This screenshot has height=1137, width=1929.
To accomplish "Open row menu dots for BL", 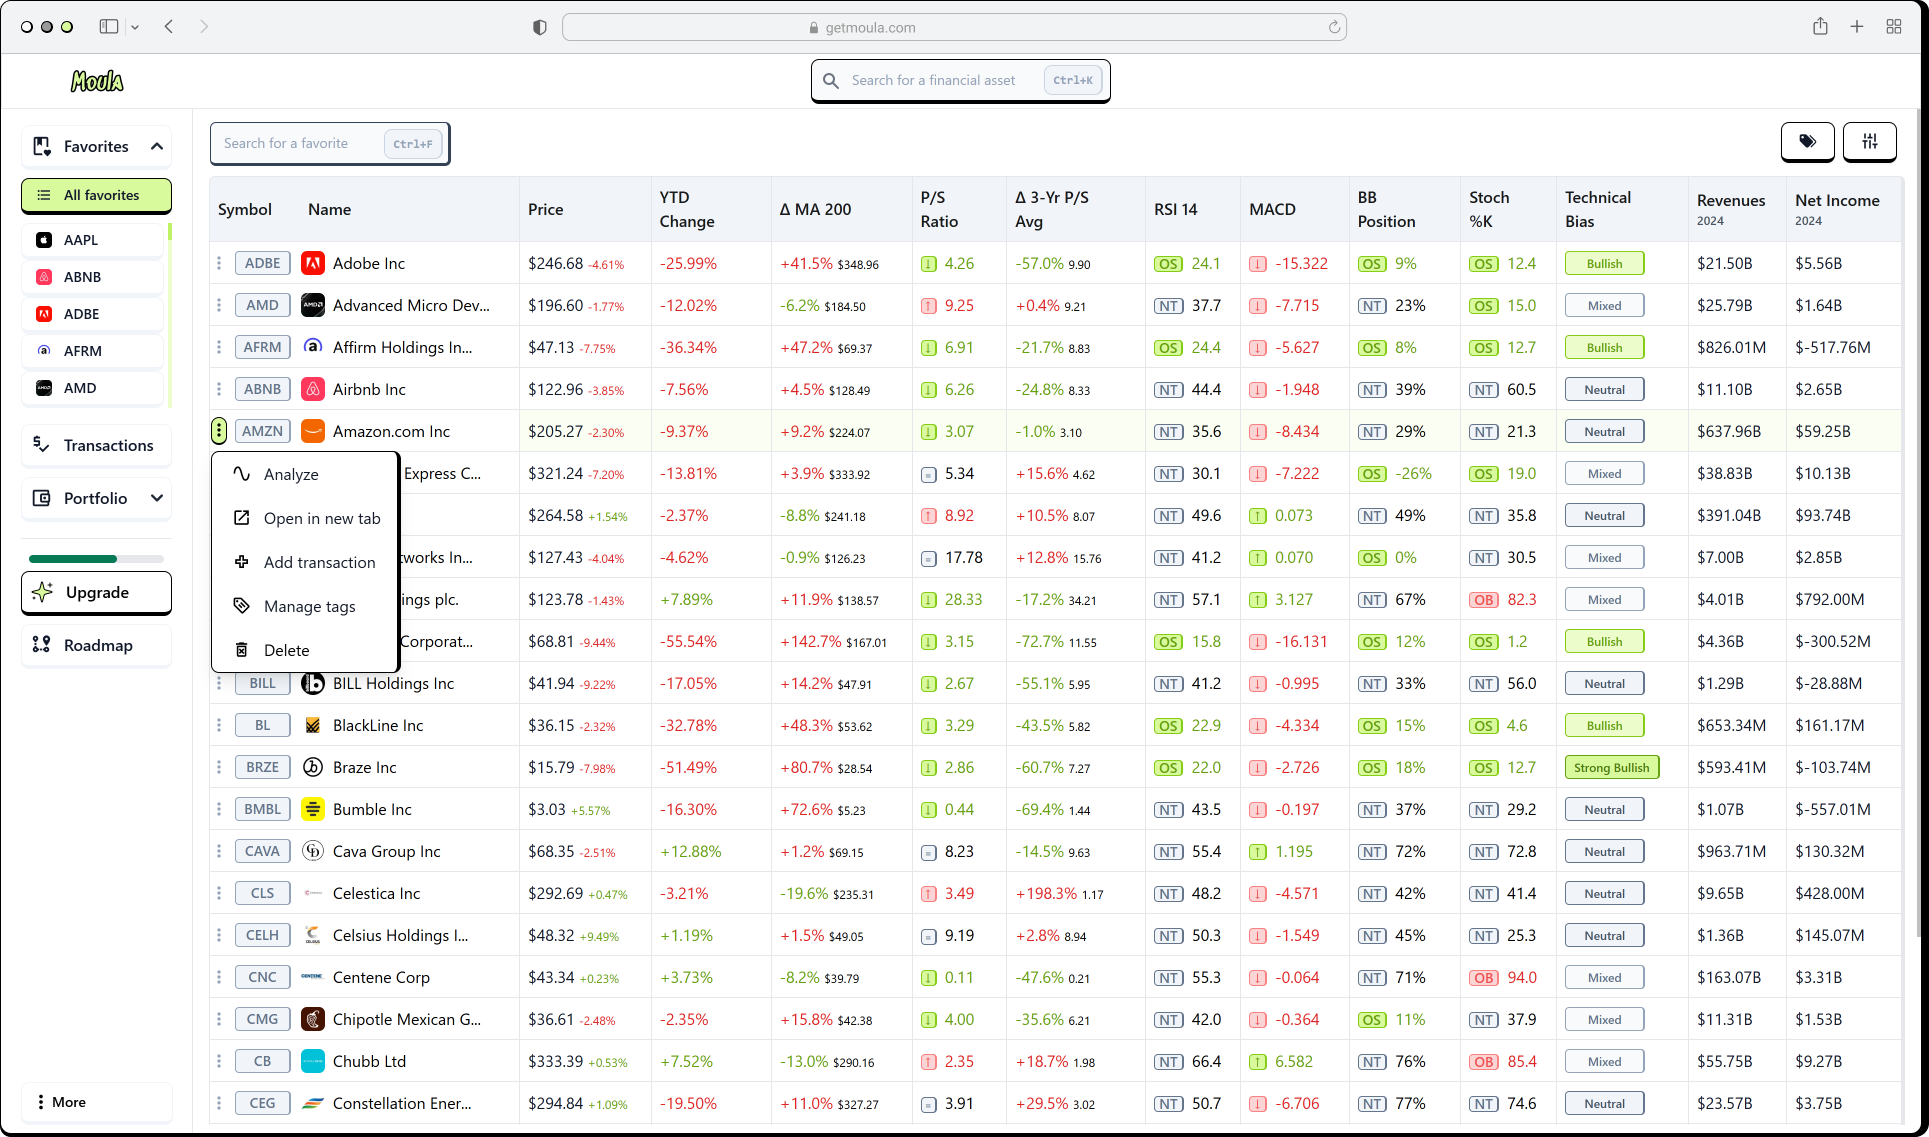I will (x=219, y=725).
